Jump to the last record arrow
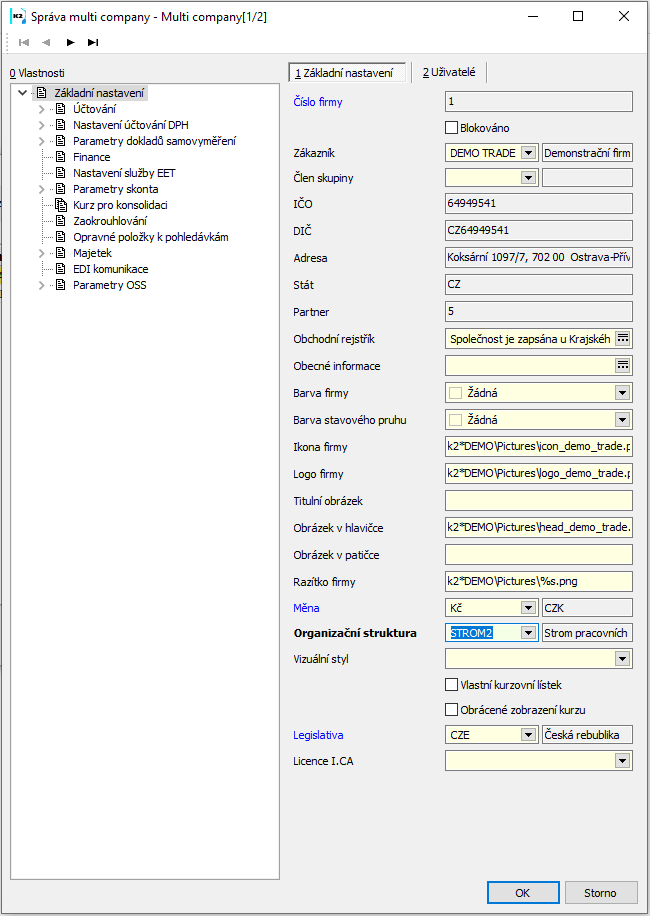Viewport: 650px width, 916px height. [93, 42]
